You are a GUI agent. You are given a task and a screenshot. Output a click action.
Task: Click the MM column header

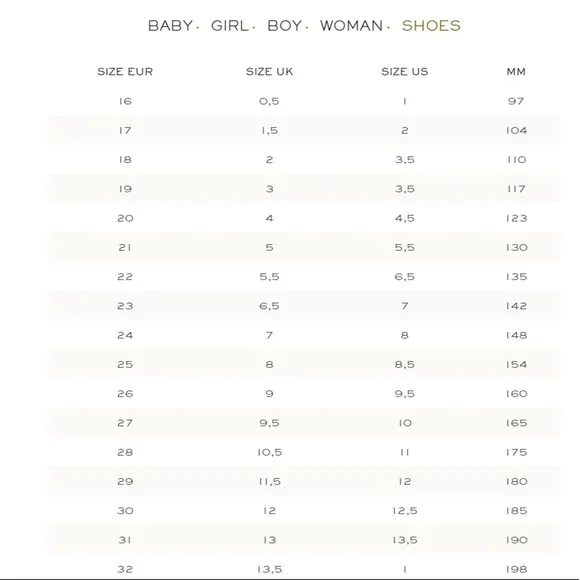point(516,72)
